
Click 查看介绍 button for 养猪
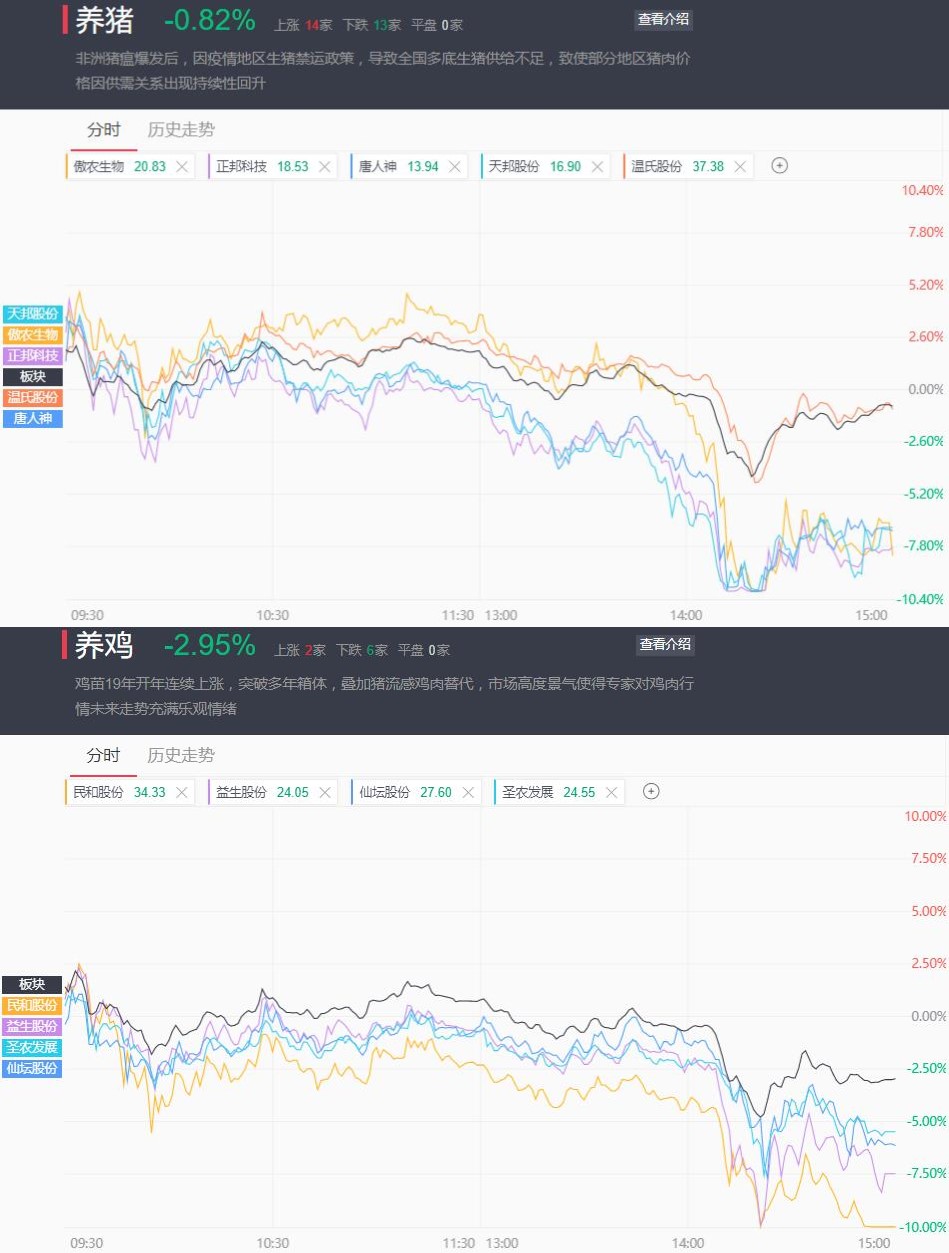pos(663,19)
